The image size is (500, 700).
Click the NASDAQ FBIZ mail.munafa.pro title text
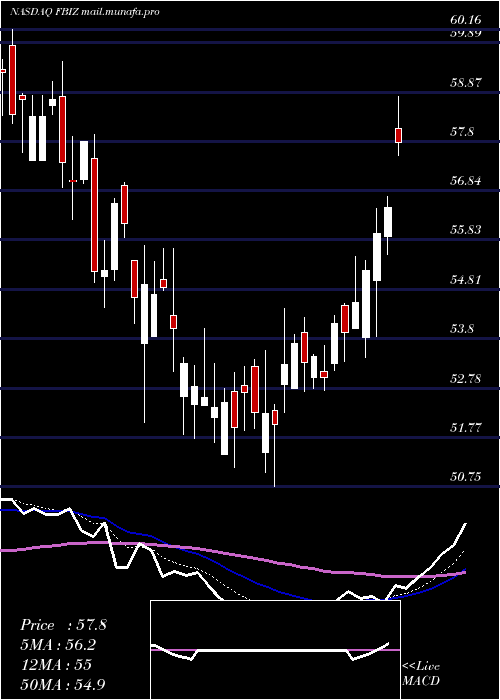[x=85, y=12]
